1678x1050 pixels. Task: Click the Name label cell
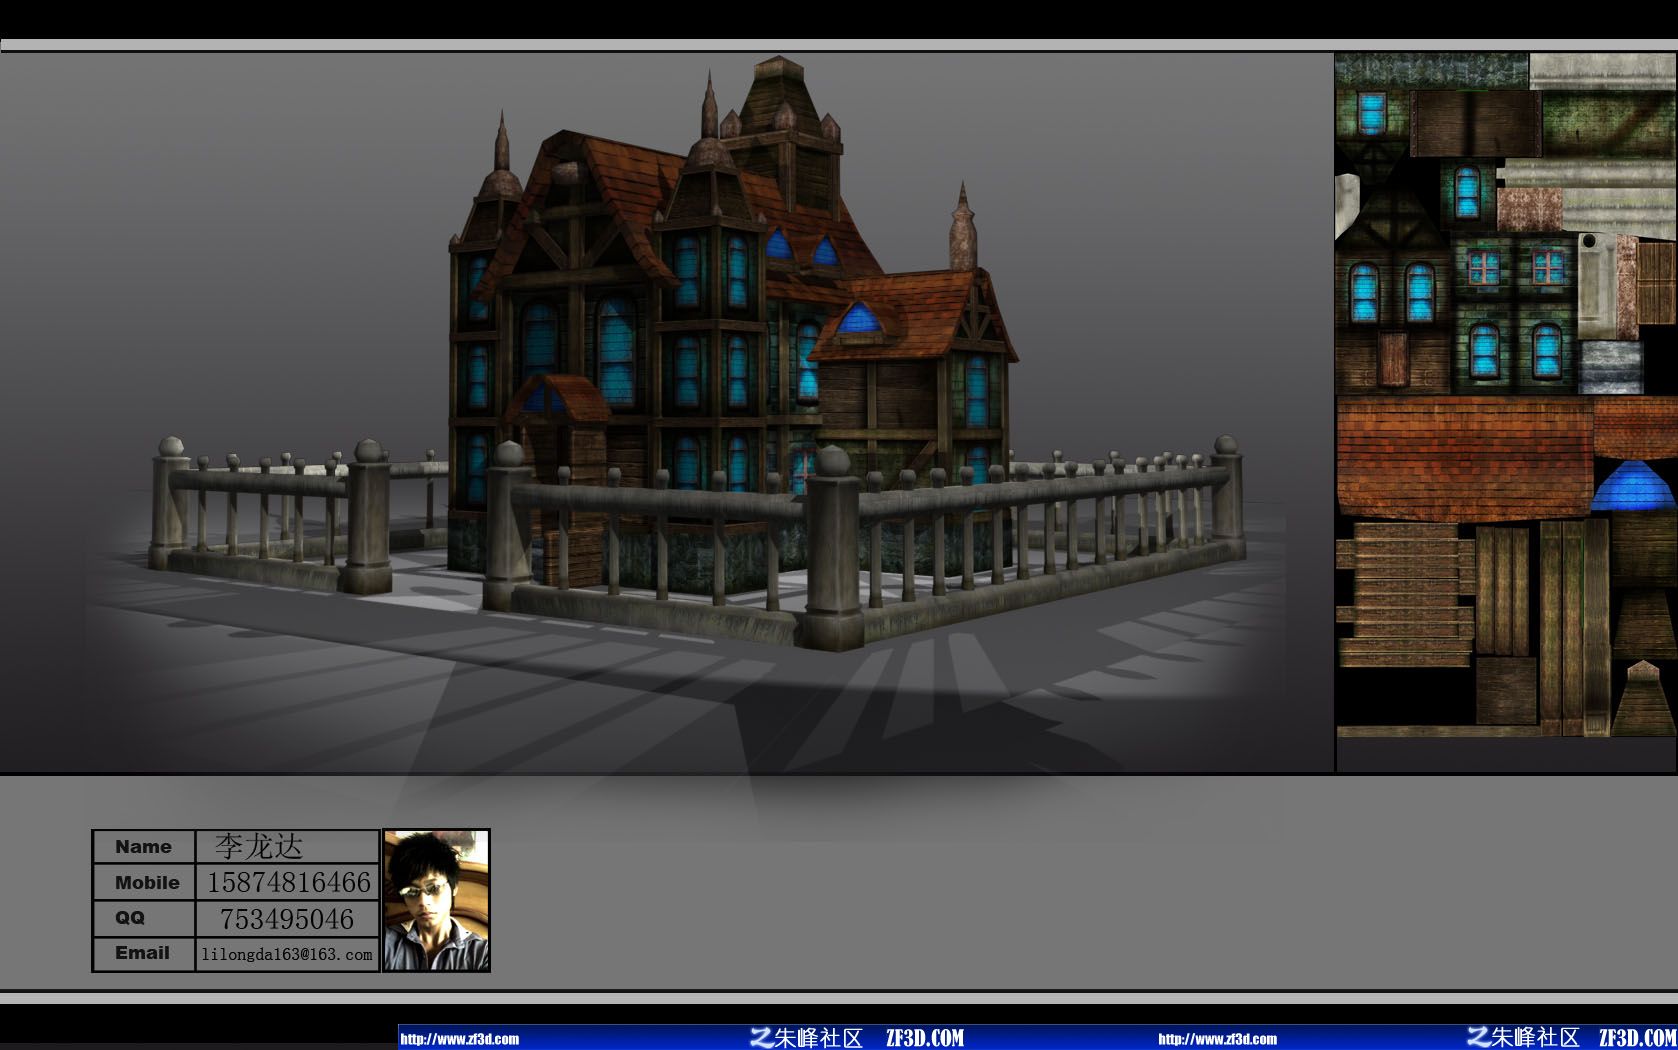point(144,847)
